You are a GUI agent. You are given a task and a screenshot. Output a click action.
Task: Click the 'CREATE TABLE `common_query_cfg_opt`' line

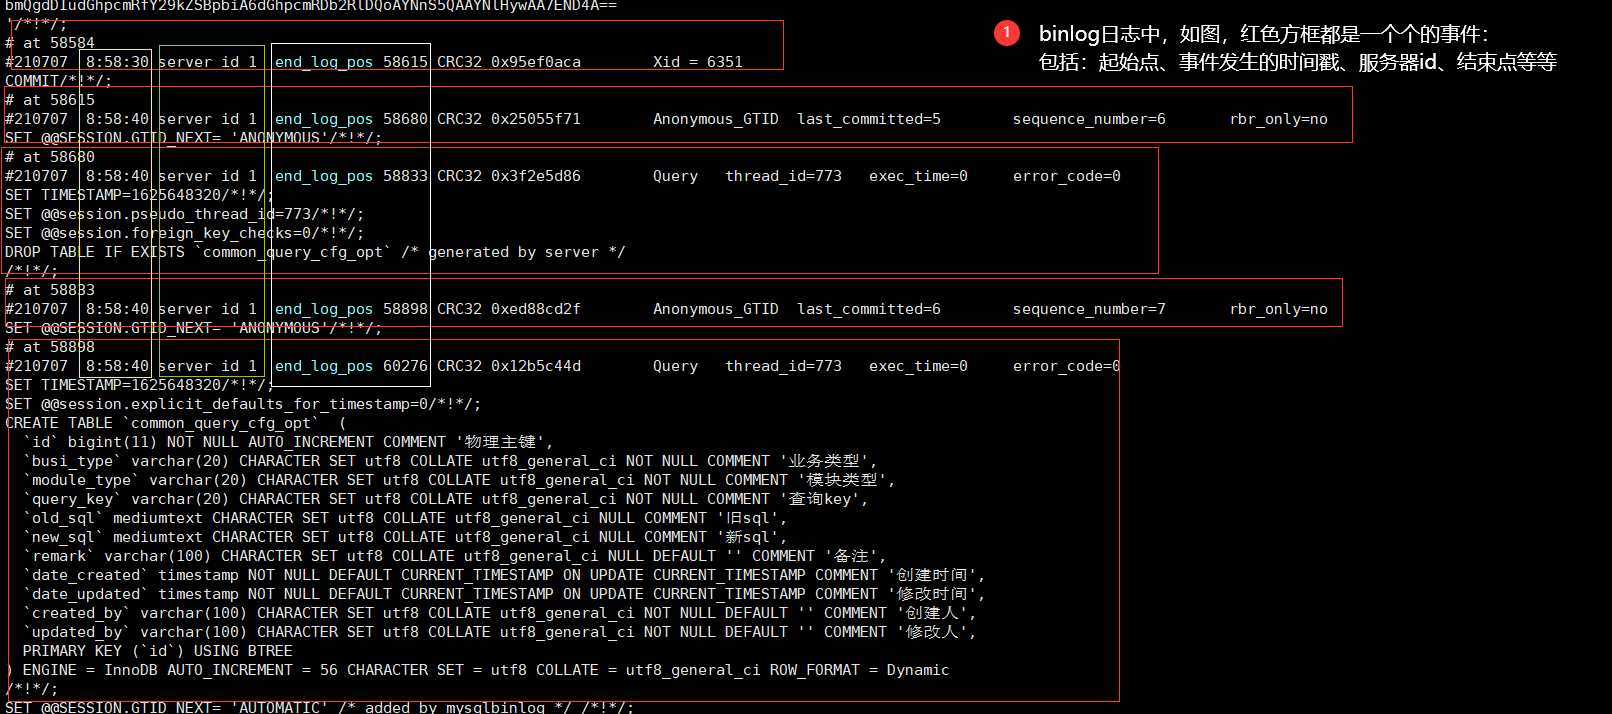176,423
